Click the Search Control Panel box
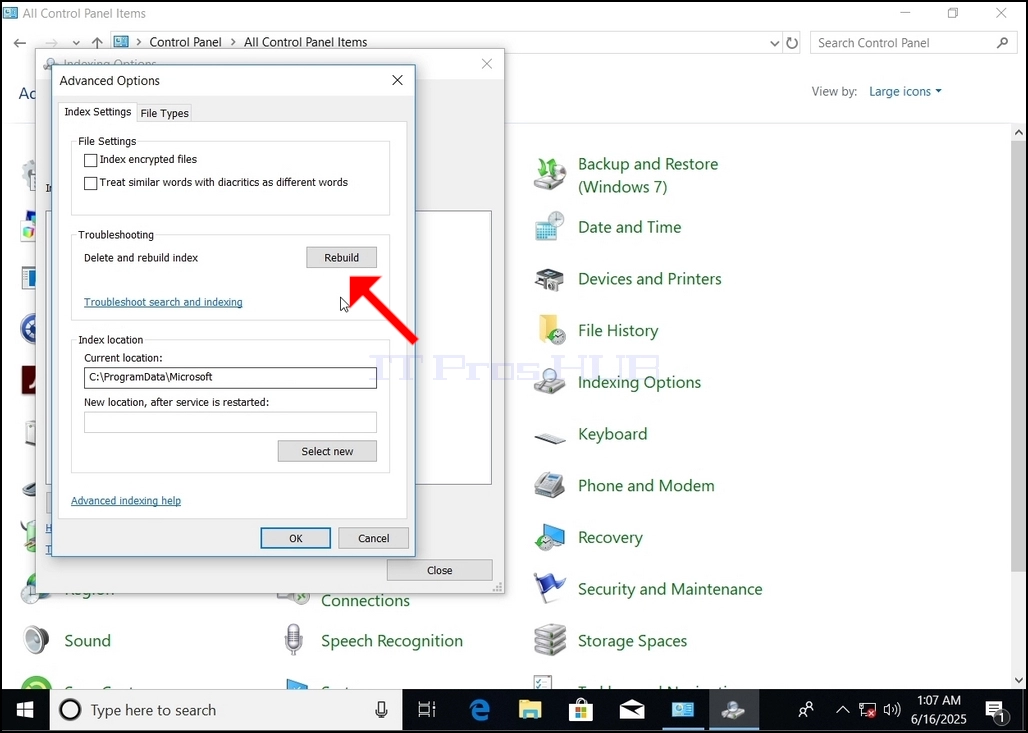This screenshot has width=1028, height=733. [914, 43]
